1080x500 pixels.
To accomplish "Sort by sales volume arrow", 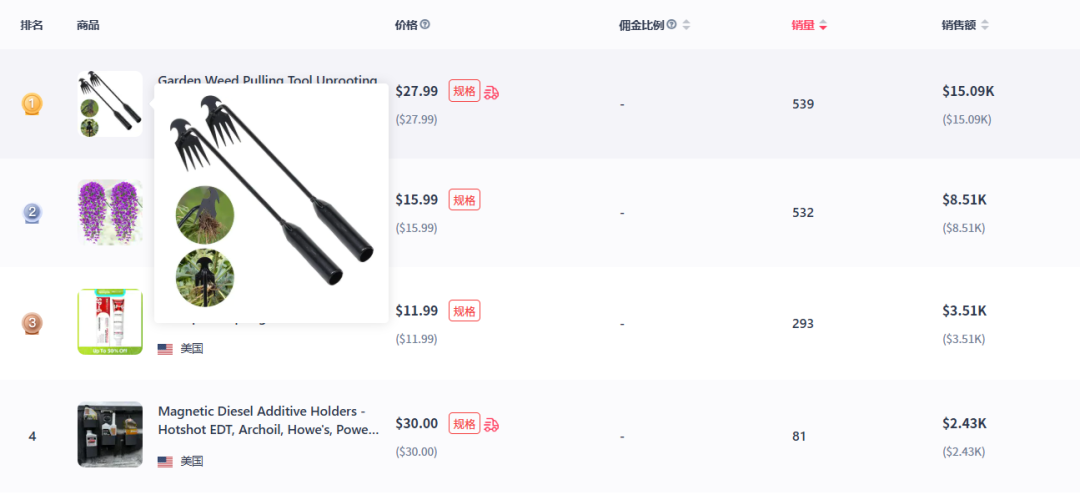I will 823,25.
